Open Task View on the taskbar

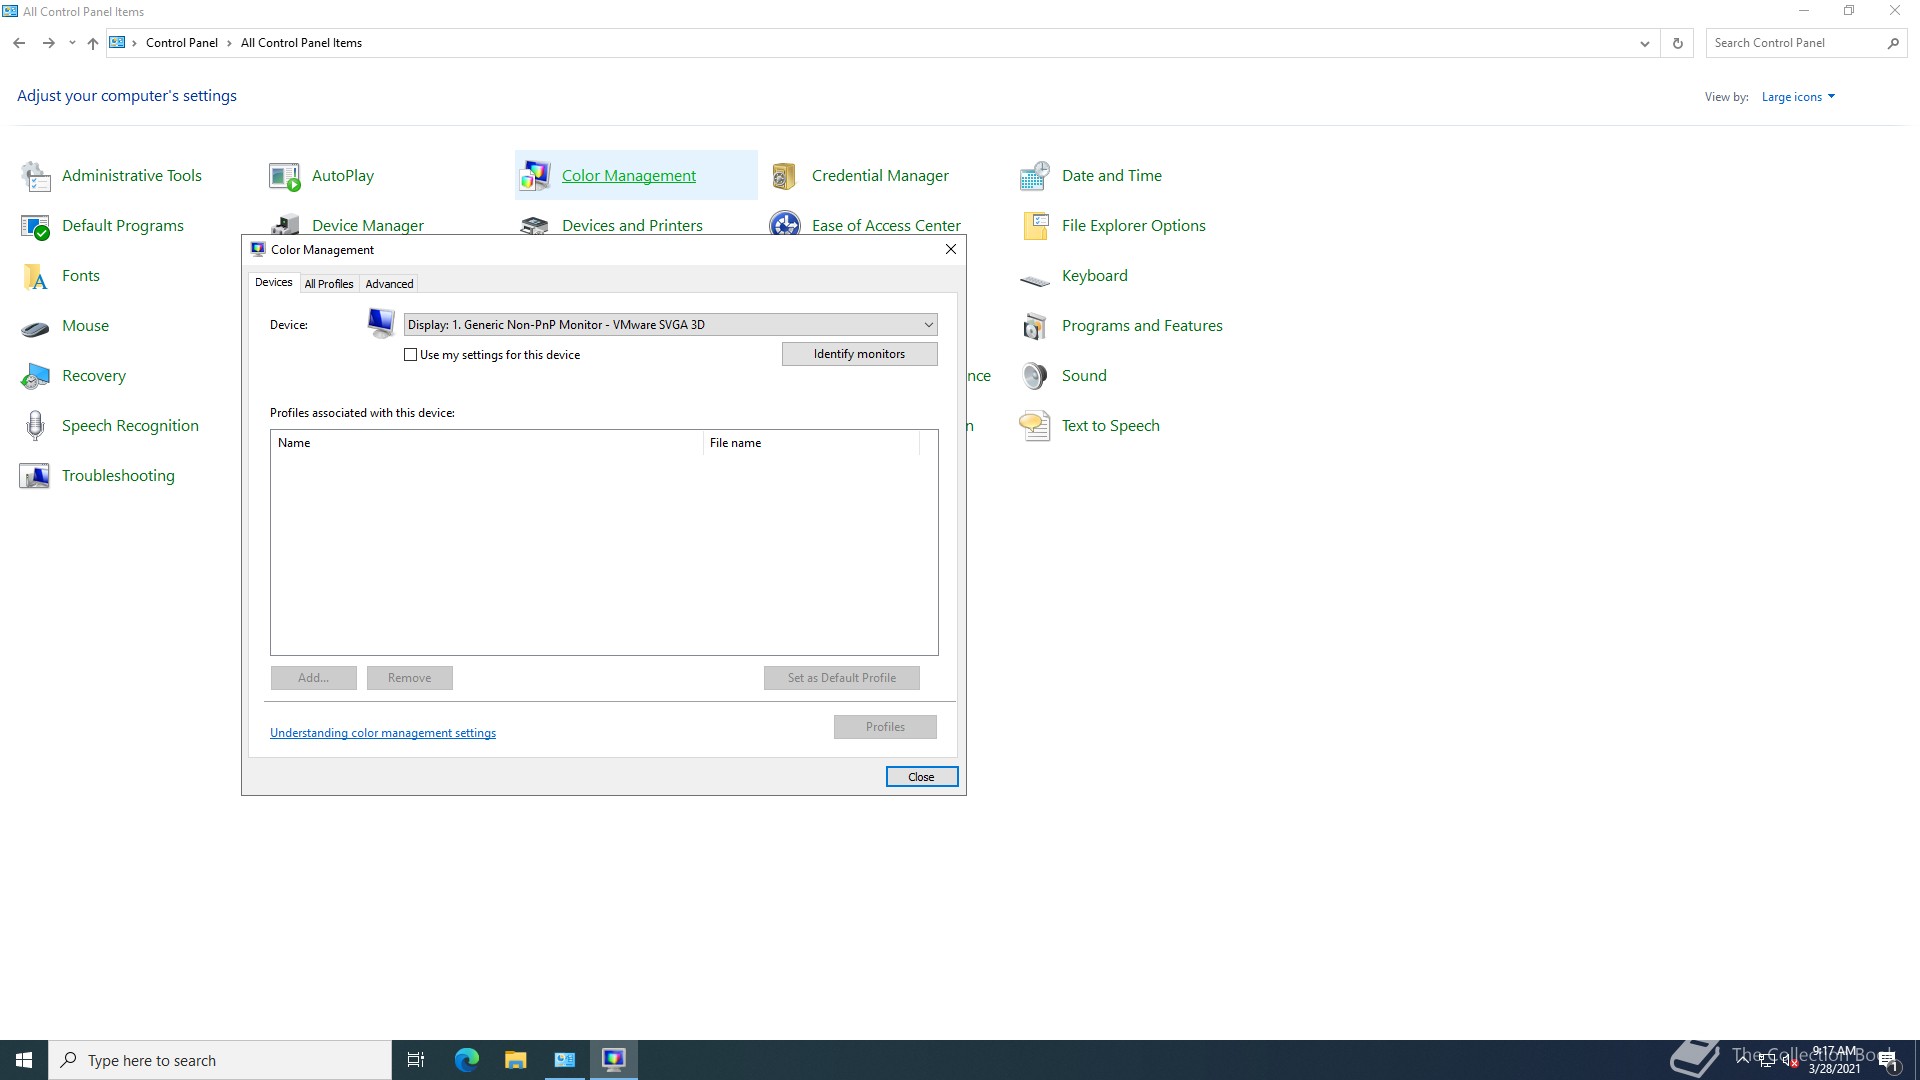(416, 1060)
